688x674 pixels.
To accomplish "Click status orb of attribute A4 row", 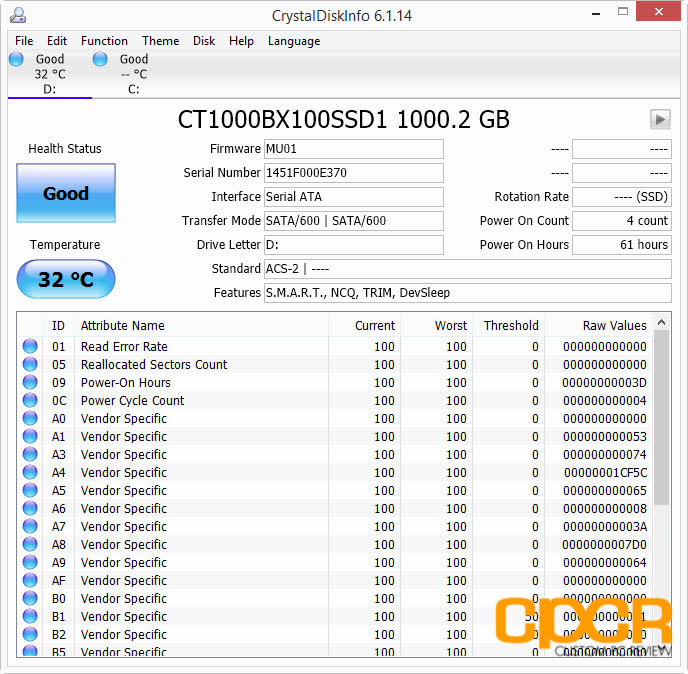I will point(30,472).
